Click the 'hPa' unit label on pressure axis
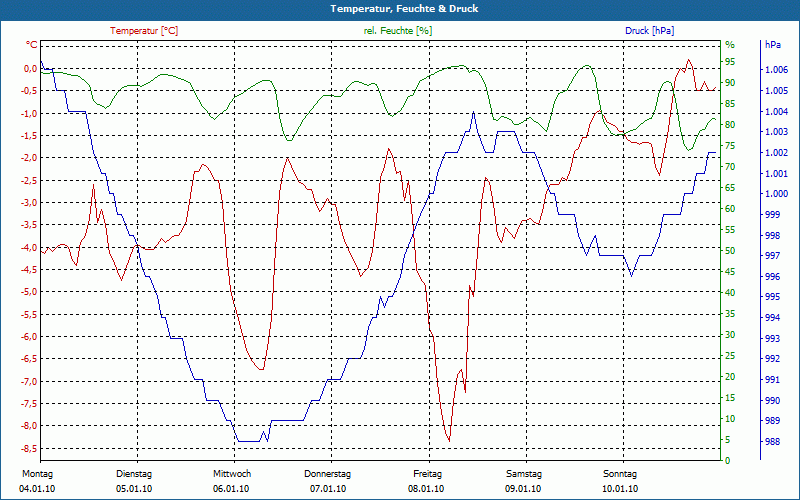 coord(772,45)
